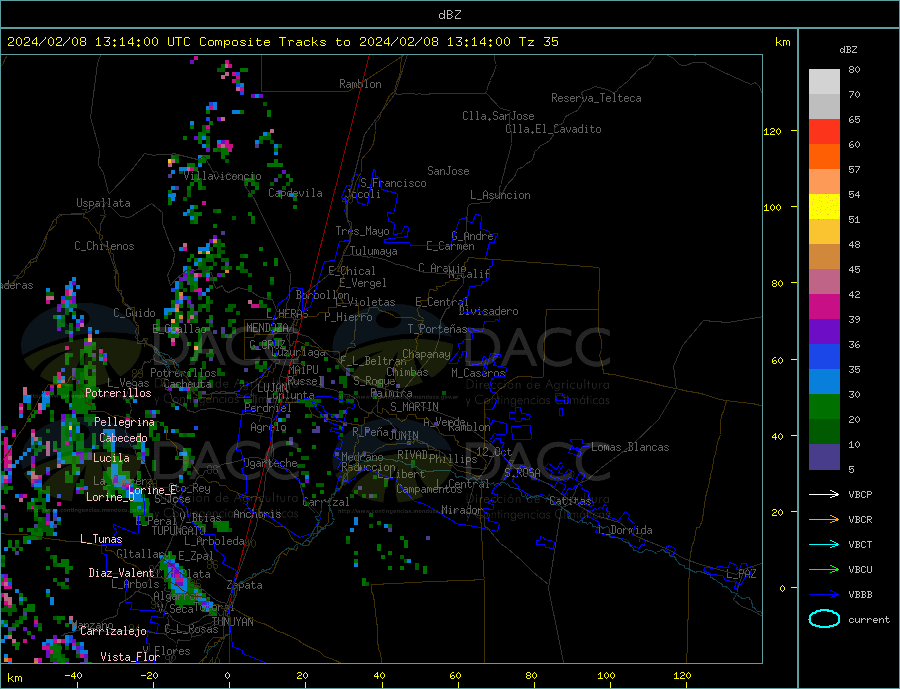Click the S_MARTIN place label
The image size is (900, 689).
[414, 407]
